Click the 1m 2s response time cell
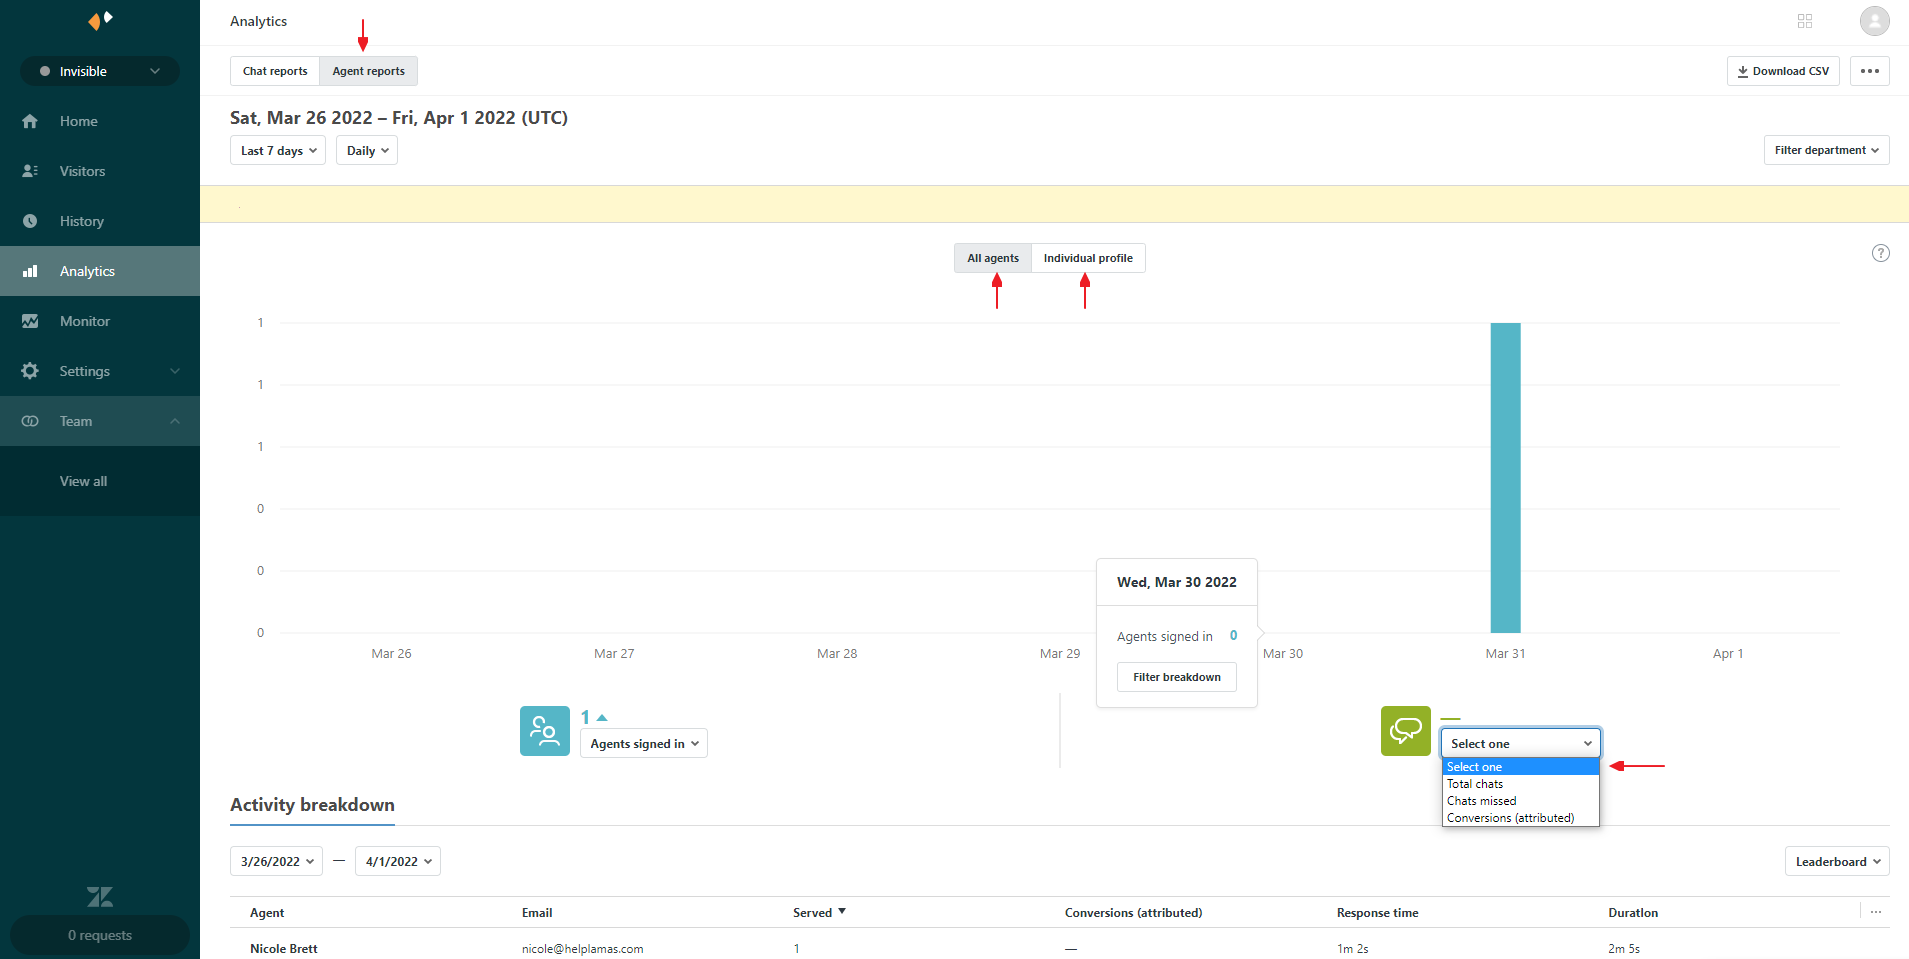1909x959 pixels. 1352,948
